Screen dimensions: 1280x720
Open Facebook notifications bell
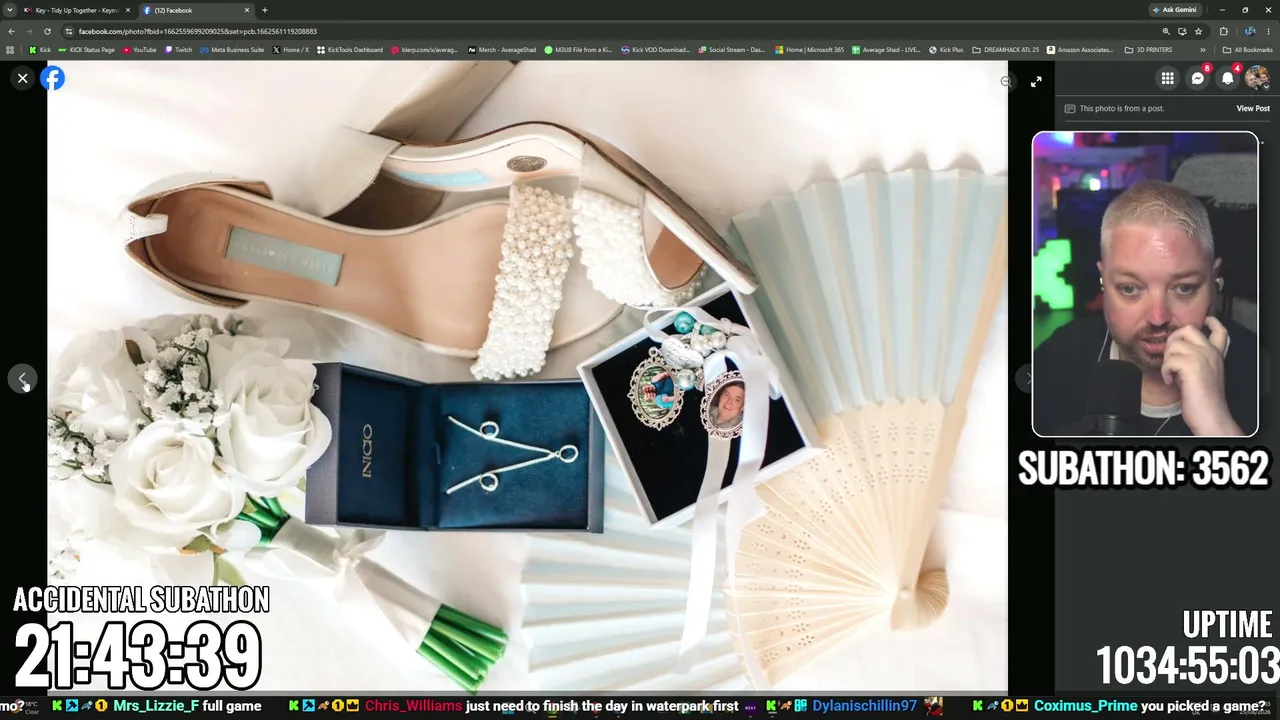pyautogui.click(x=1228, y=78)
